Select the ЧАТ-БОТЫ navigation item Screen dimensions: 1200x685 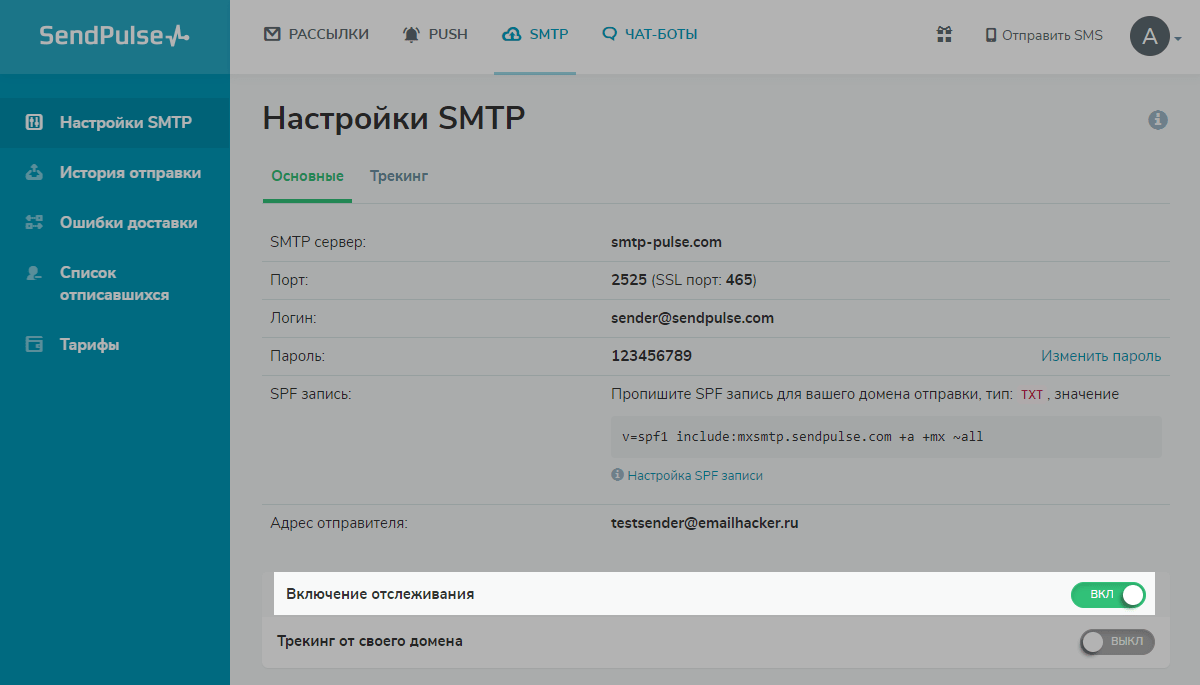pos(650,33)
